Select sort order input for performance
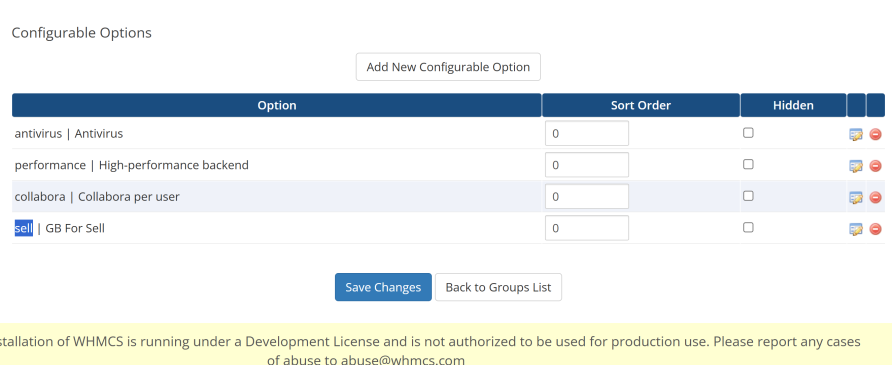The height and width of the screenshot is (365, 892). click(587, 165)
